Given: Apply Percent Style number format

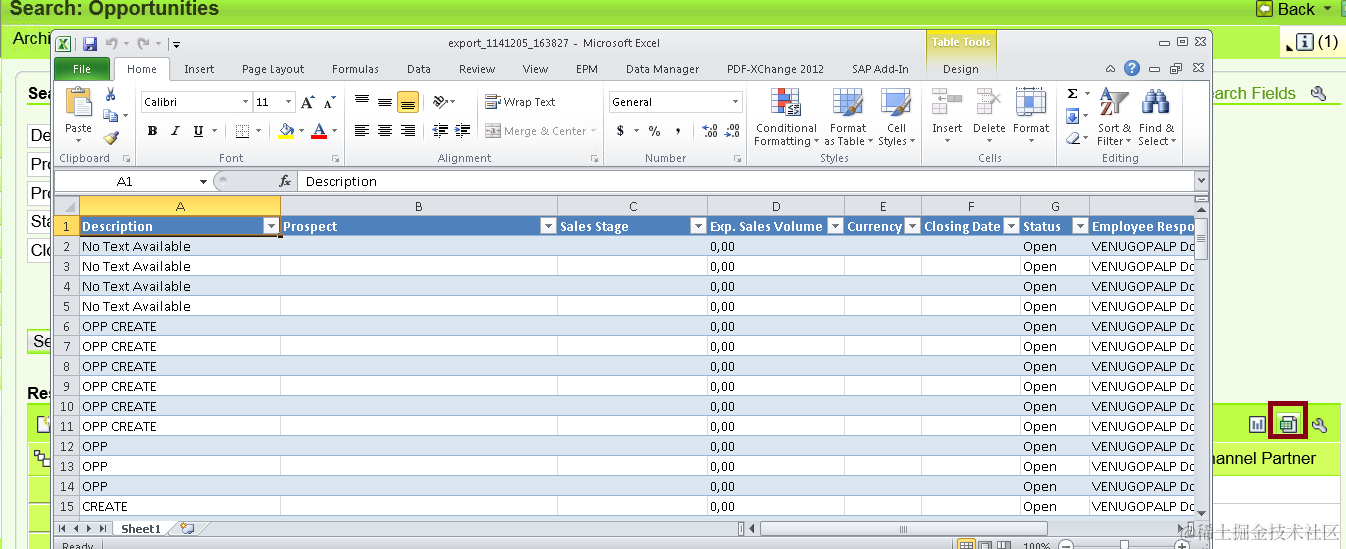Looking at the screenshot, I should [x=654, y=131].
